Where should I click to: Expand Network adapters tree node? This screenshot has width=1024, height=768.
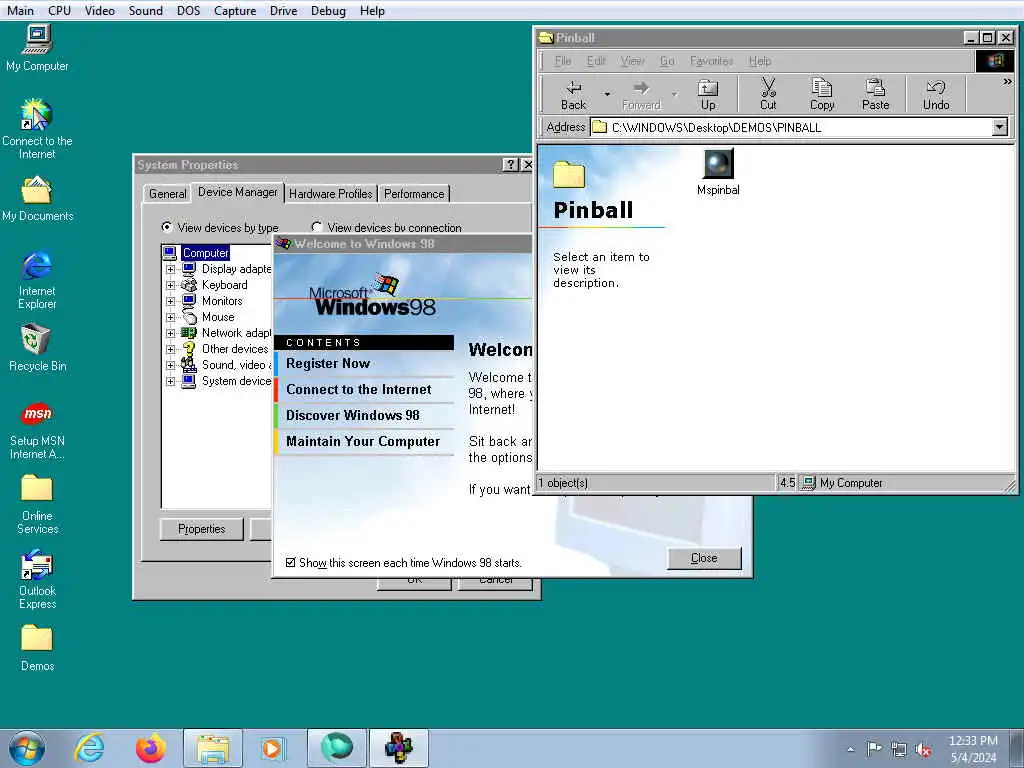170,333
